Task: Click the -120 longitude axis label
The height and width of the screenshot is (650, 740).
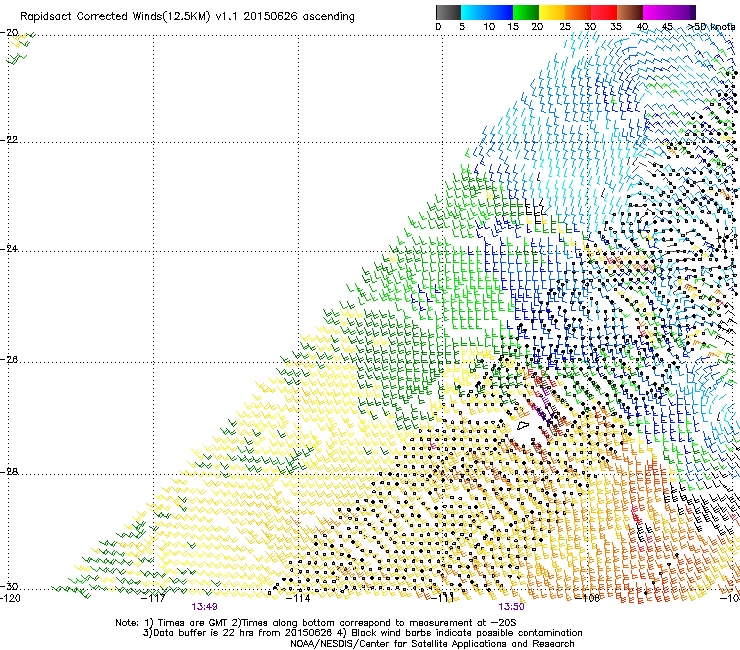Action: coord(10,598)
